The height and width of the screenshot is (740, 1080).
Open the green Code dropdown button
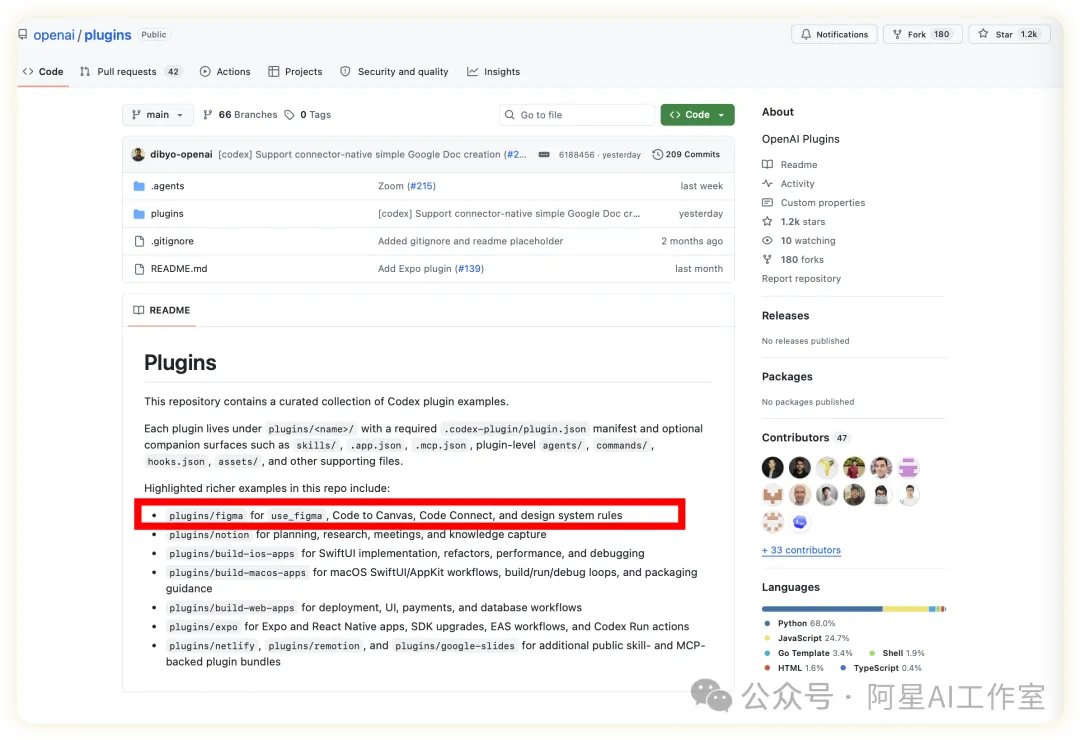[697, 115]
